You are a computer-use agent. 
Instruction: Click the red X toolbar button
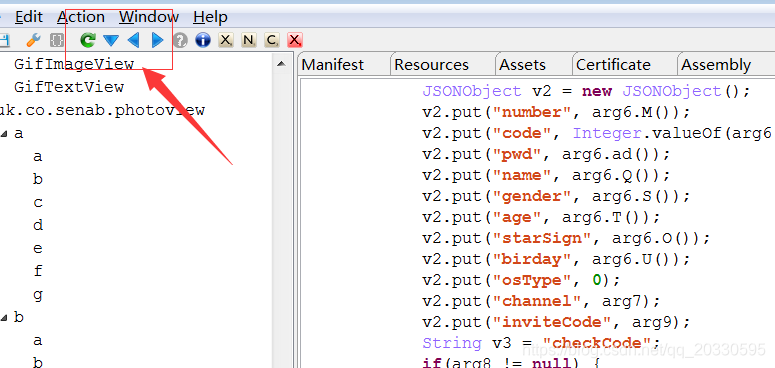(295, 40)
